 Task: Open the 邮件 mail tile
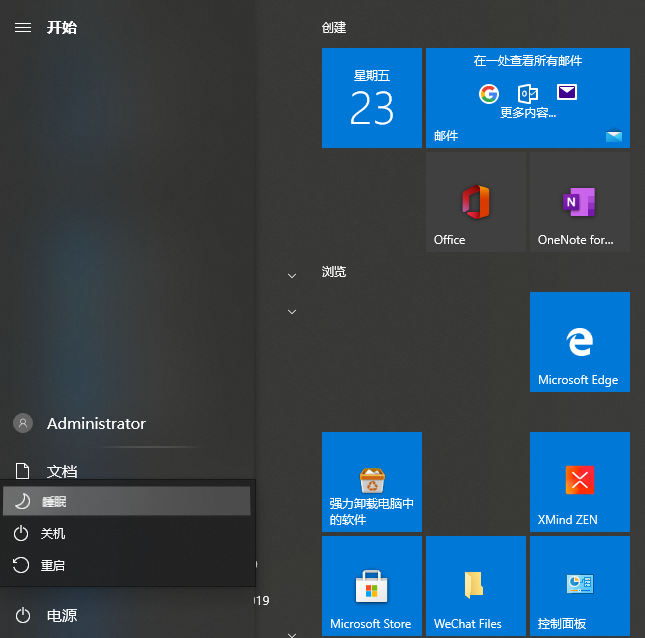point(527,98)
